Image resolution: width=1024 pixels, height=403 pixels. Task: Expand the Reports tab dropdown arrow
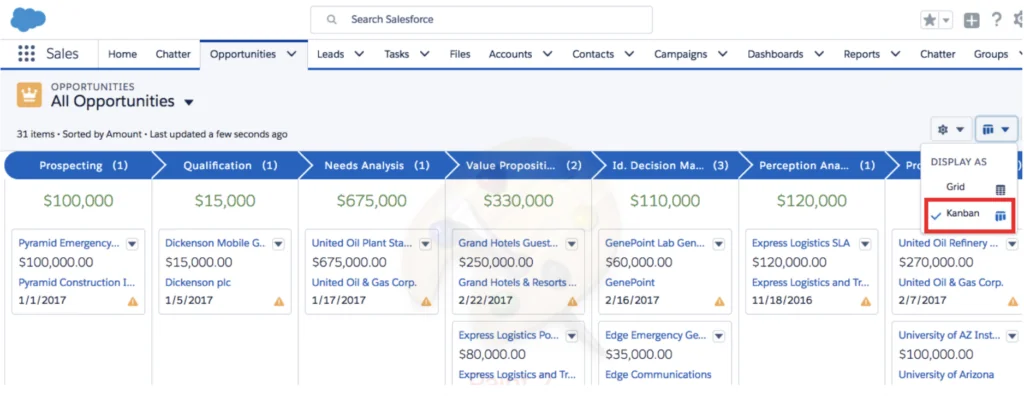click(895, 54)
